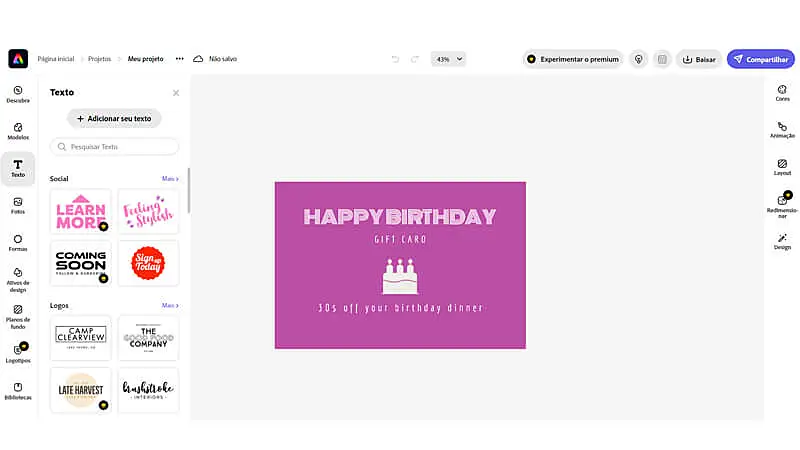Select the COMING SOON text style
The image size is (800, 450).
point(81,263)
